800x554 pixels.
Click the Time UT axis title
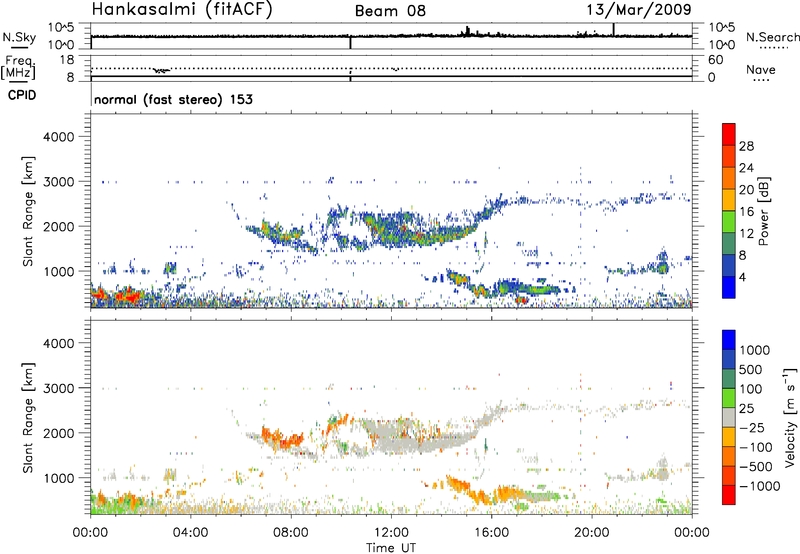[x=391, y=547]
